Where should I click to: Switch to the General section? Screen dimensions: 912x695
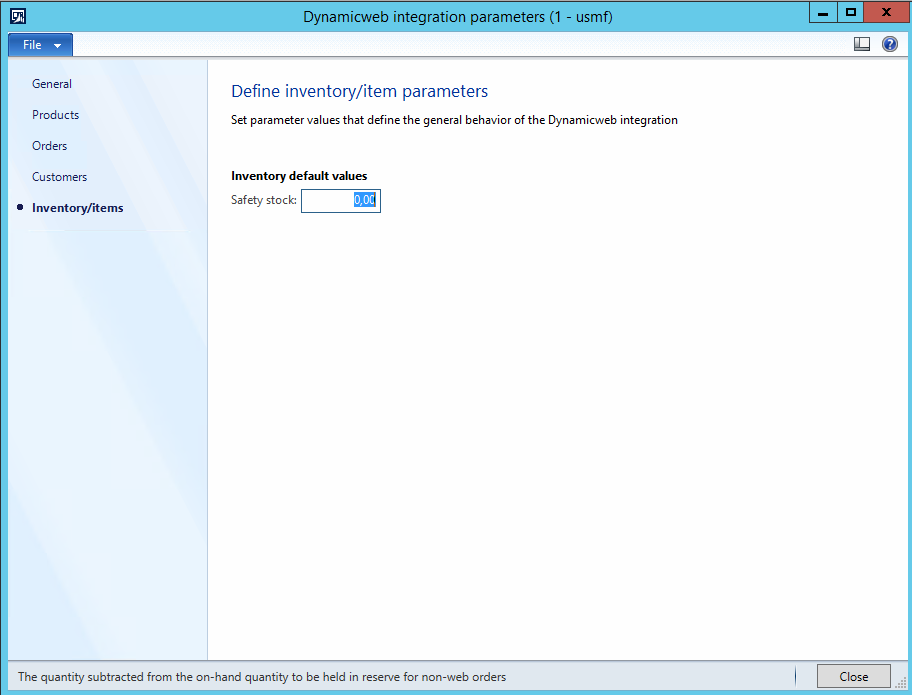tap(52, 84)
